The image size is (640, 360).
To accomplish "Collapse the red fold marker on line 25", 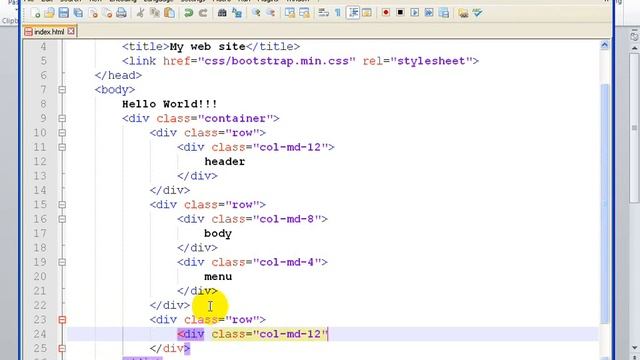I will pos(62,349).
